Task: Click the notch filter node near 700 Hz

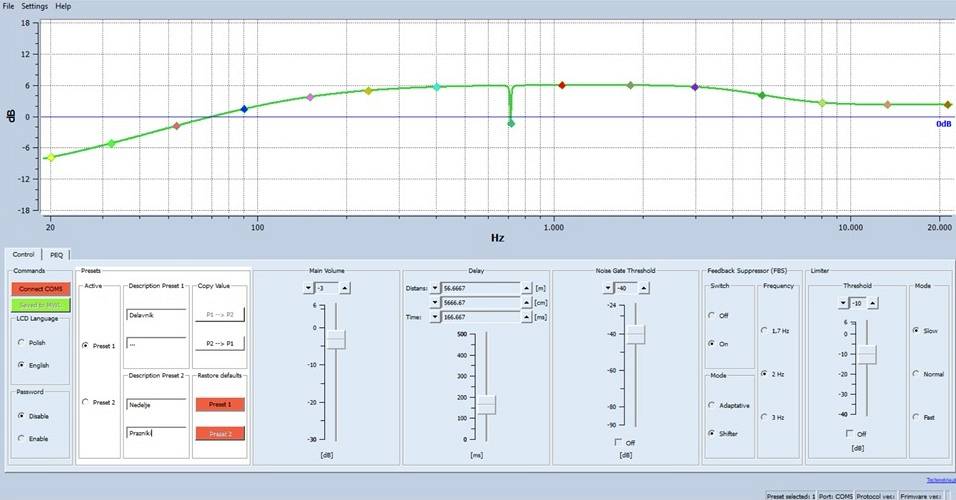Action: click(x=511, y=123)
